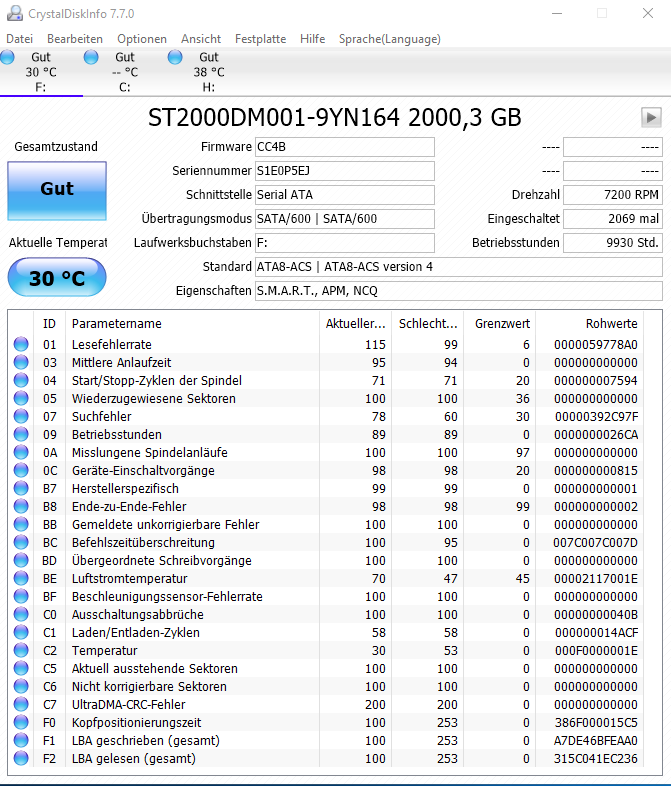The height and width of the screenshot is (786, 671).
Task: Click the Firmware field CC4B
Action: point(345,147)
